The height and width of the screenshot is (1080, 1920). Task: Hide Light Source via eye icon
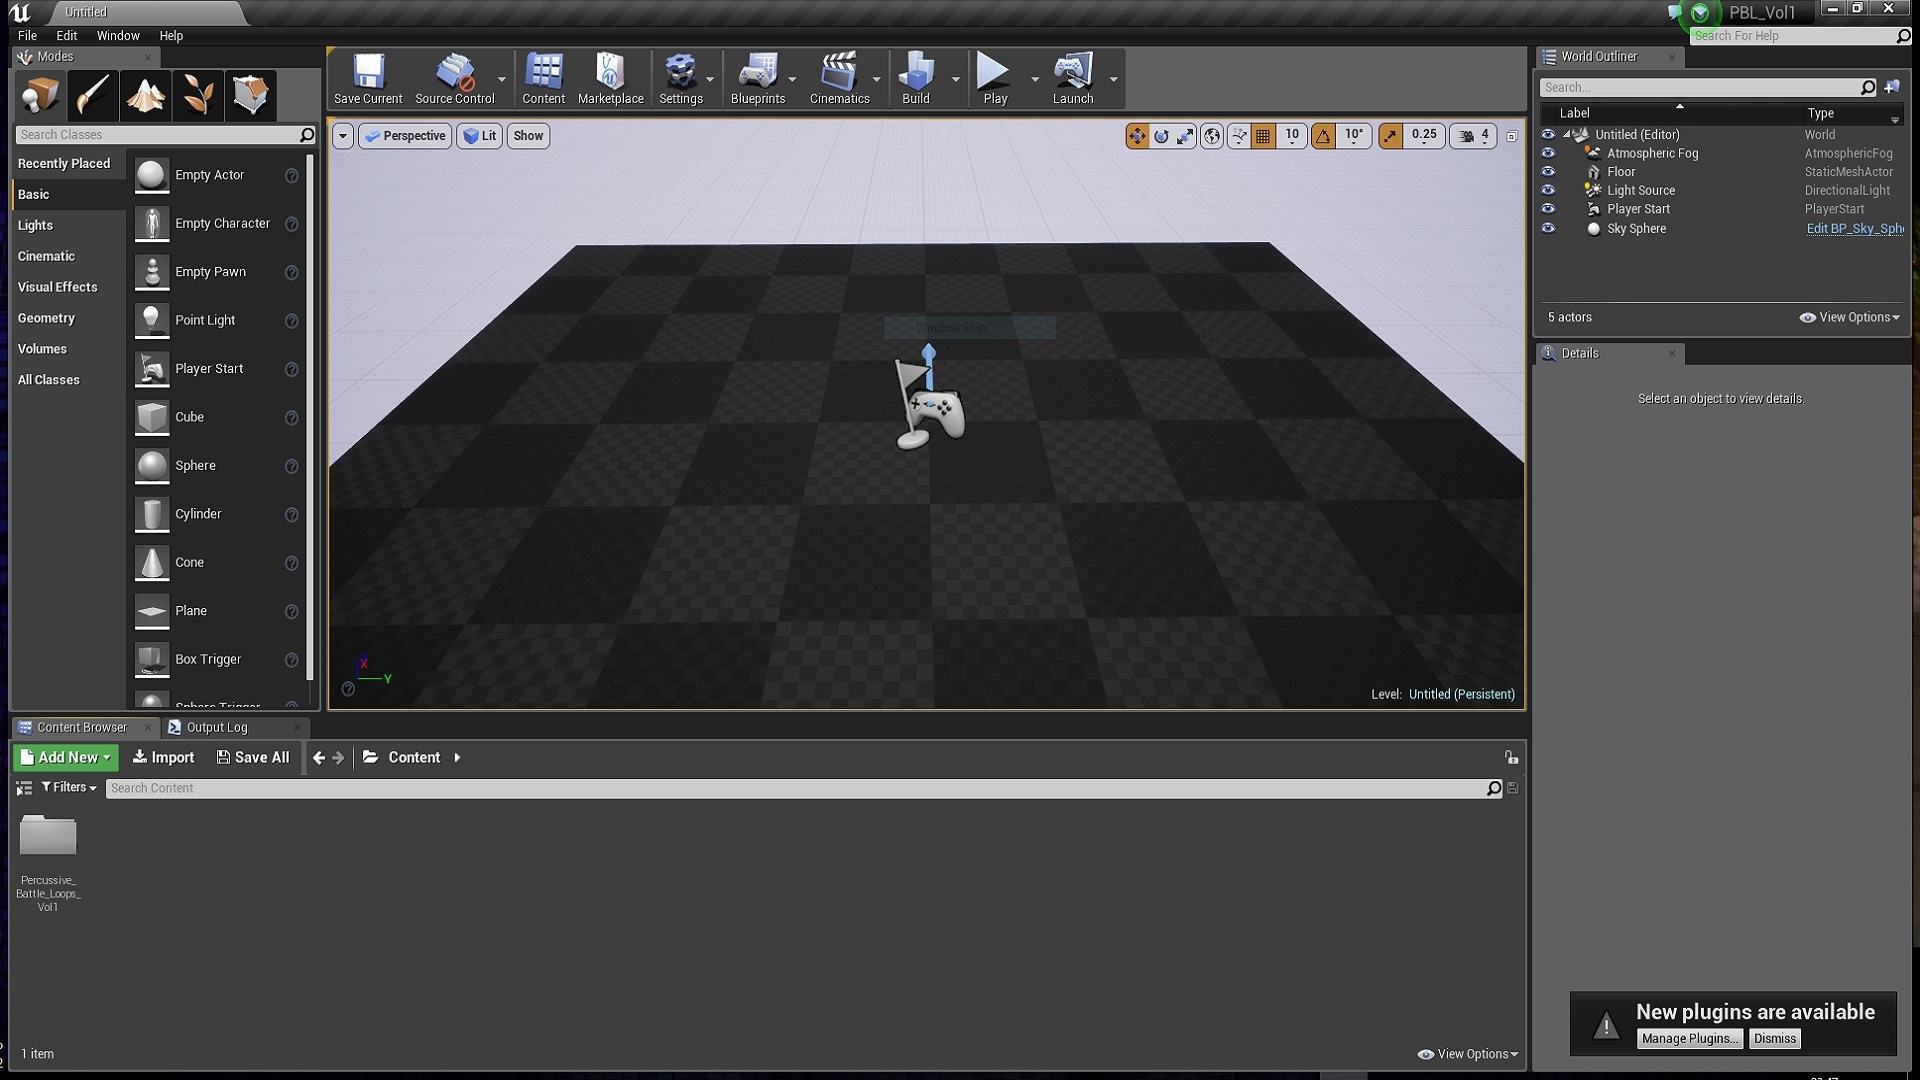pos(1548,190)
